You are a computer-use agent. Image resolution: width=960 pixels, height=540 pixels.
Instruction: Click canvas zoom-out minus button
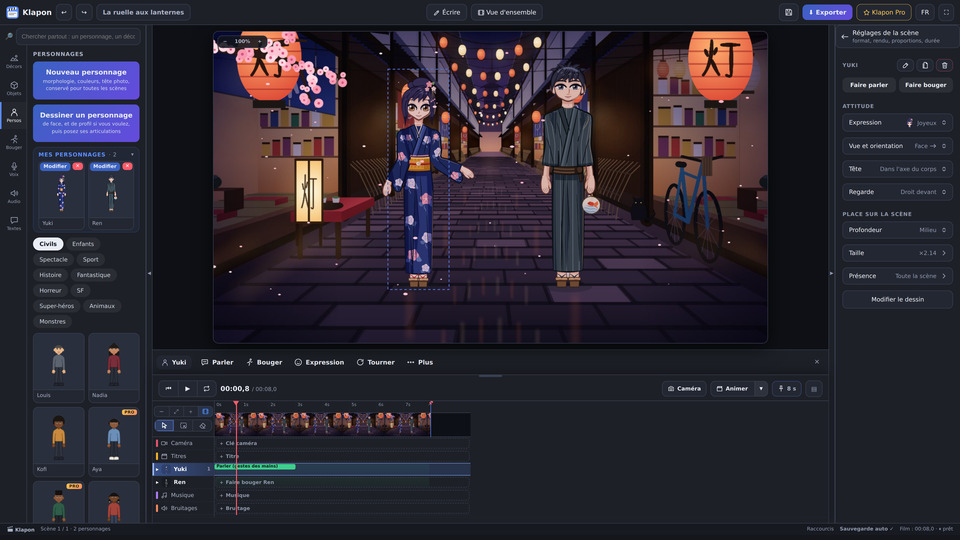[225, 42]
